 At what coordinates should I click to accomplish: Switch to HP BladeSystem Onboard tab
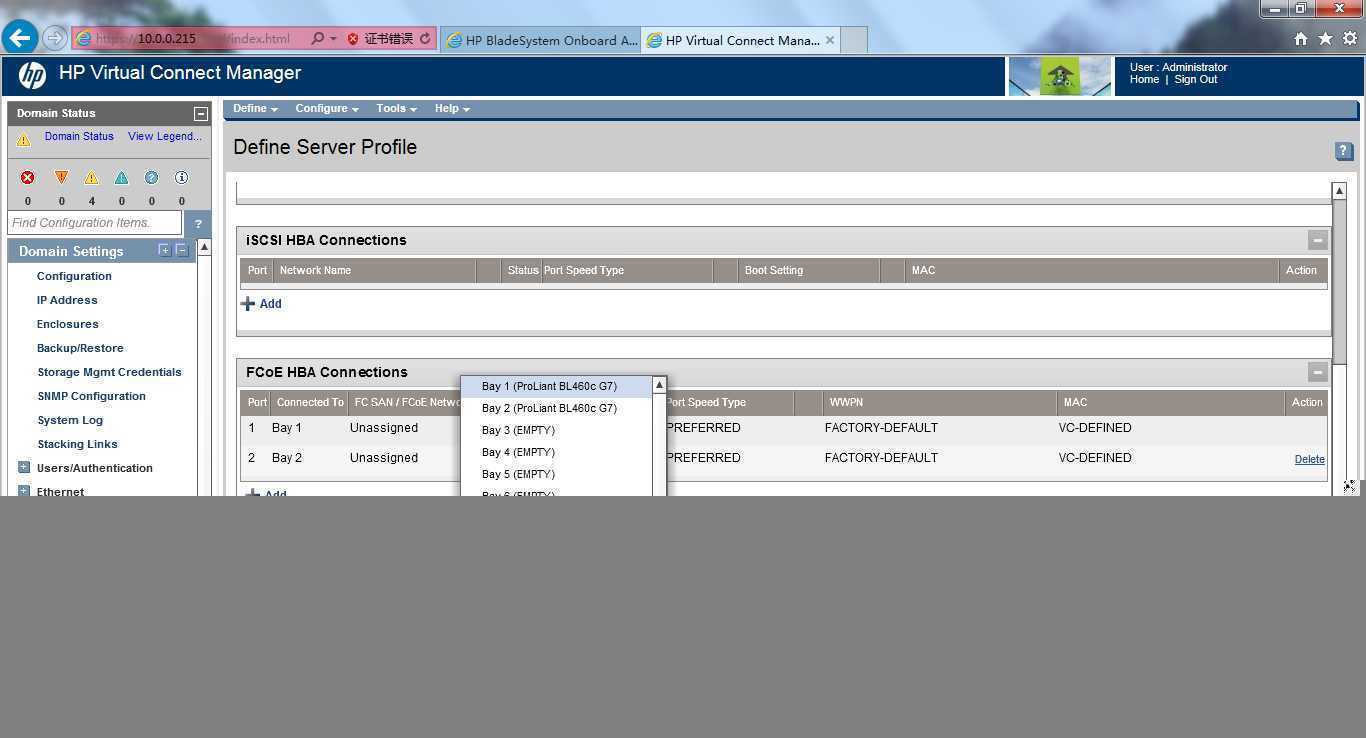point(540,40)
